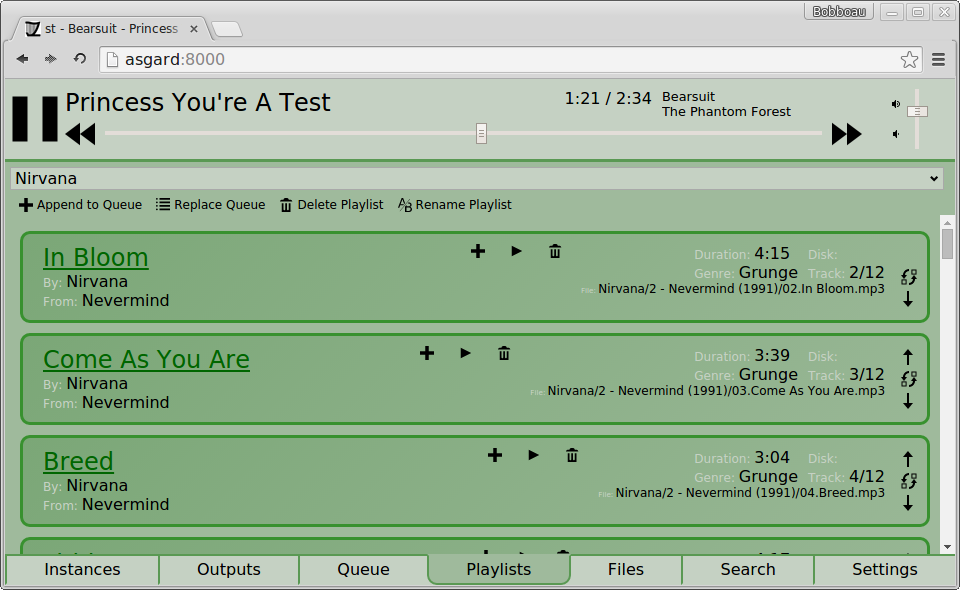Switch to the Files tab
Viewport: 960px width, 590px height.
point(626,570)
